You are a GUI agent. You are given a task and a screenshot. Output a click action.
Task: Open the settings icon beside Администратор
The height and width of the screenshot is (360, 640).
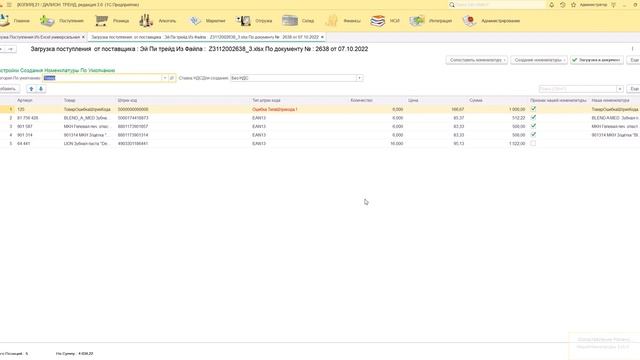(x=613, y=5)
